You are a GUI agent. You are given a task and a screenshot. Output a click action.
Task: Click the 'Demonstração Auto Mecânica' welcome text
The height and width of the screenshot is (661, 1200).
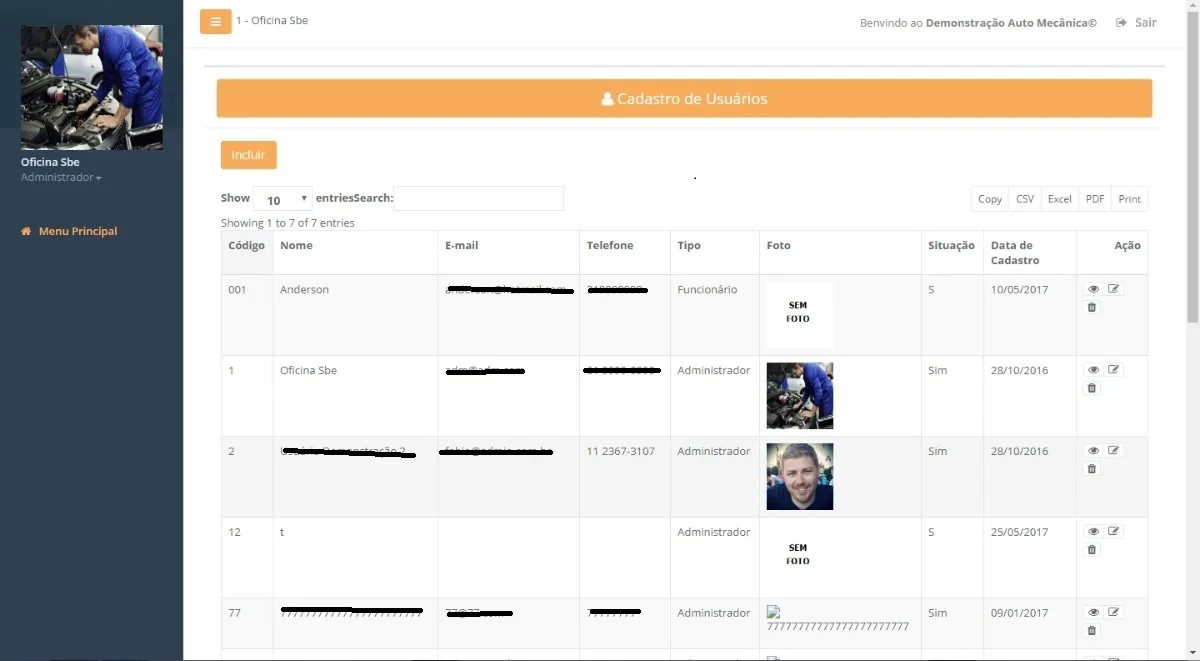(1011, 23)
